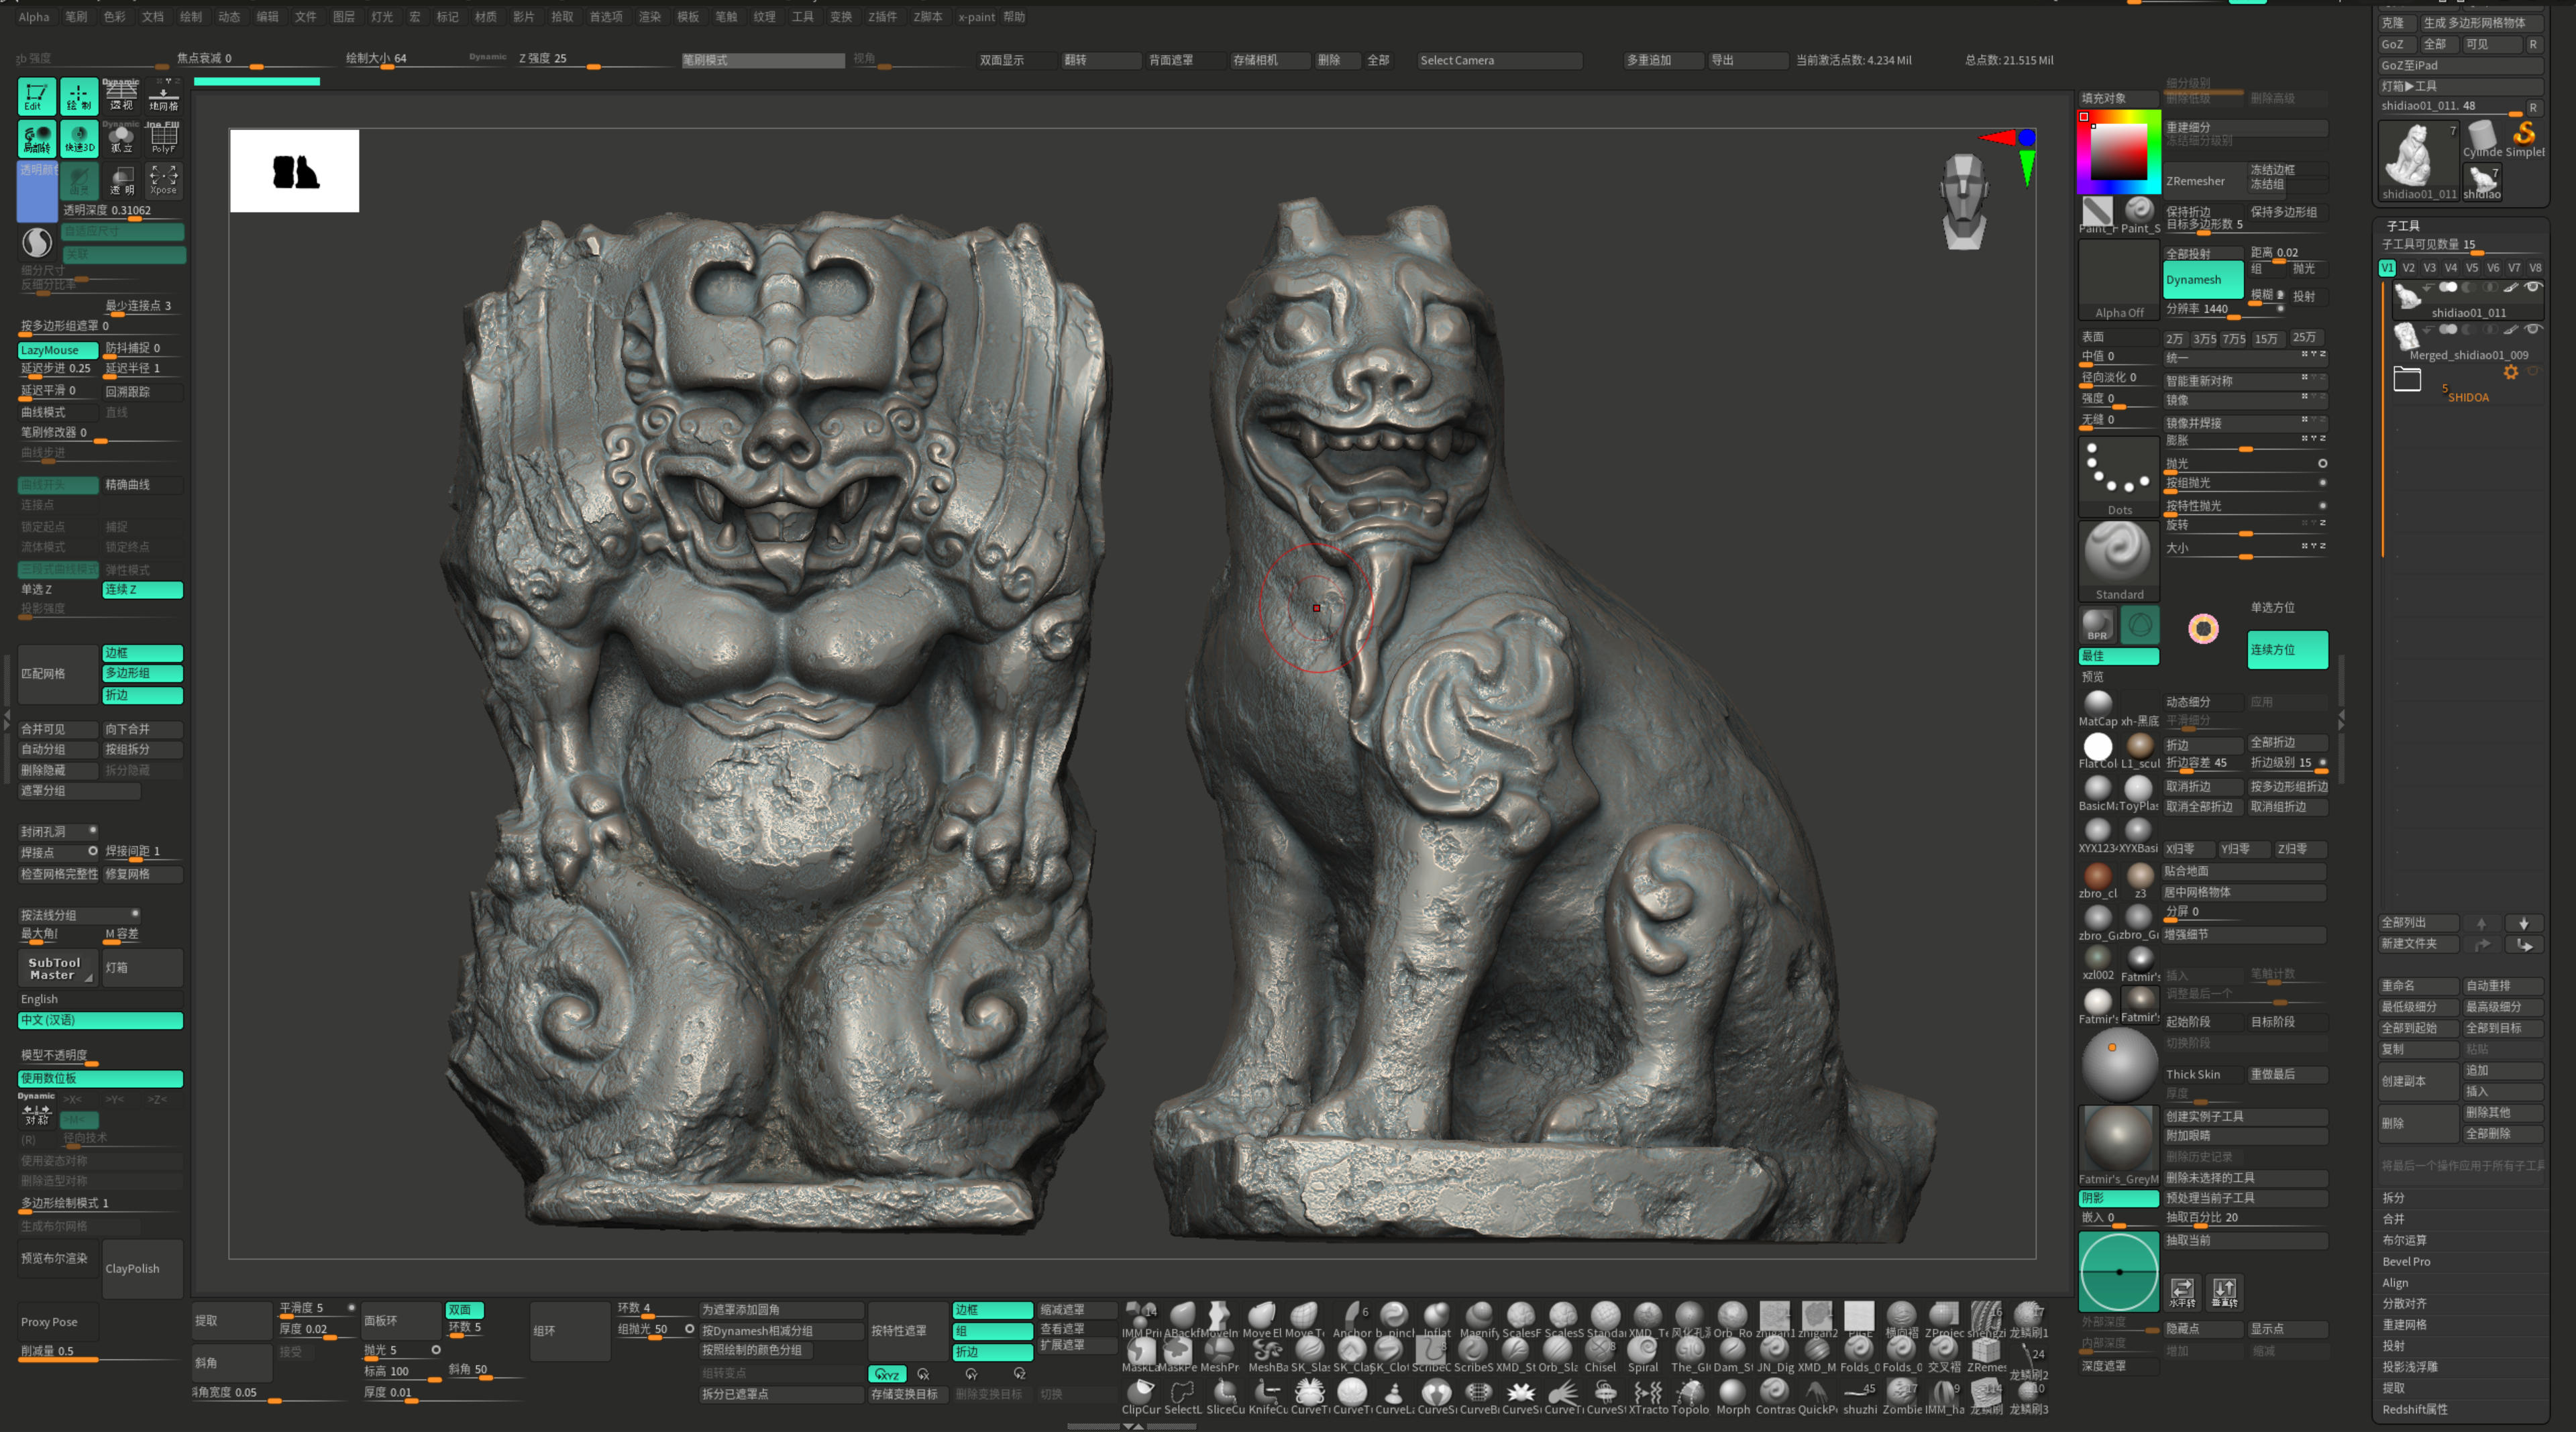This screenshot has height=1432, width=2576.
Task: Expand the Bevel Pro section
Action: (x=2406, y=1261)
